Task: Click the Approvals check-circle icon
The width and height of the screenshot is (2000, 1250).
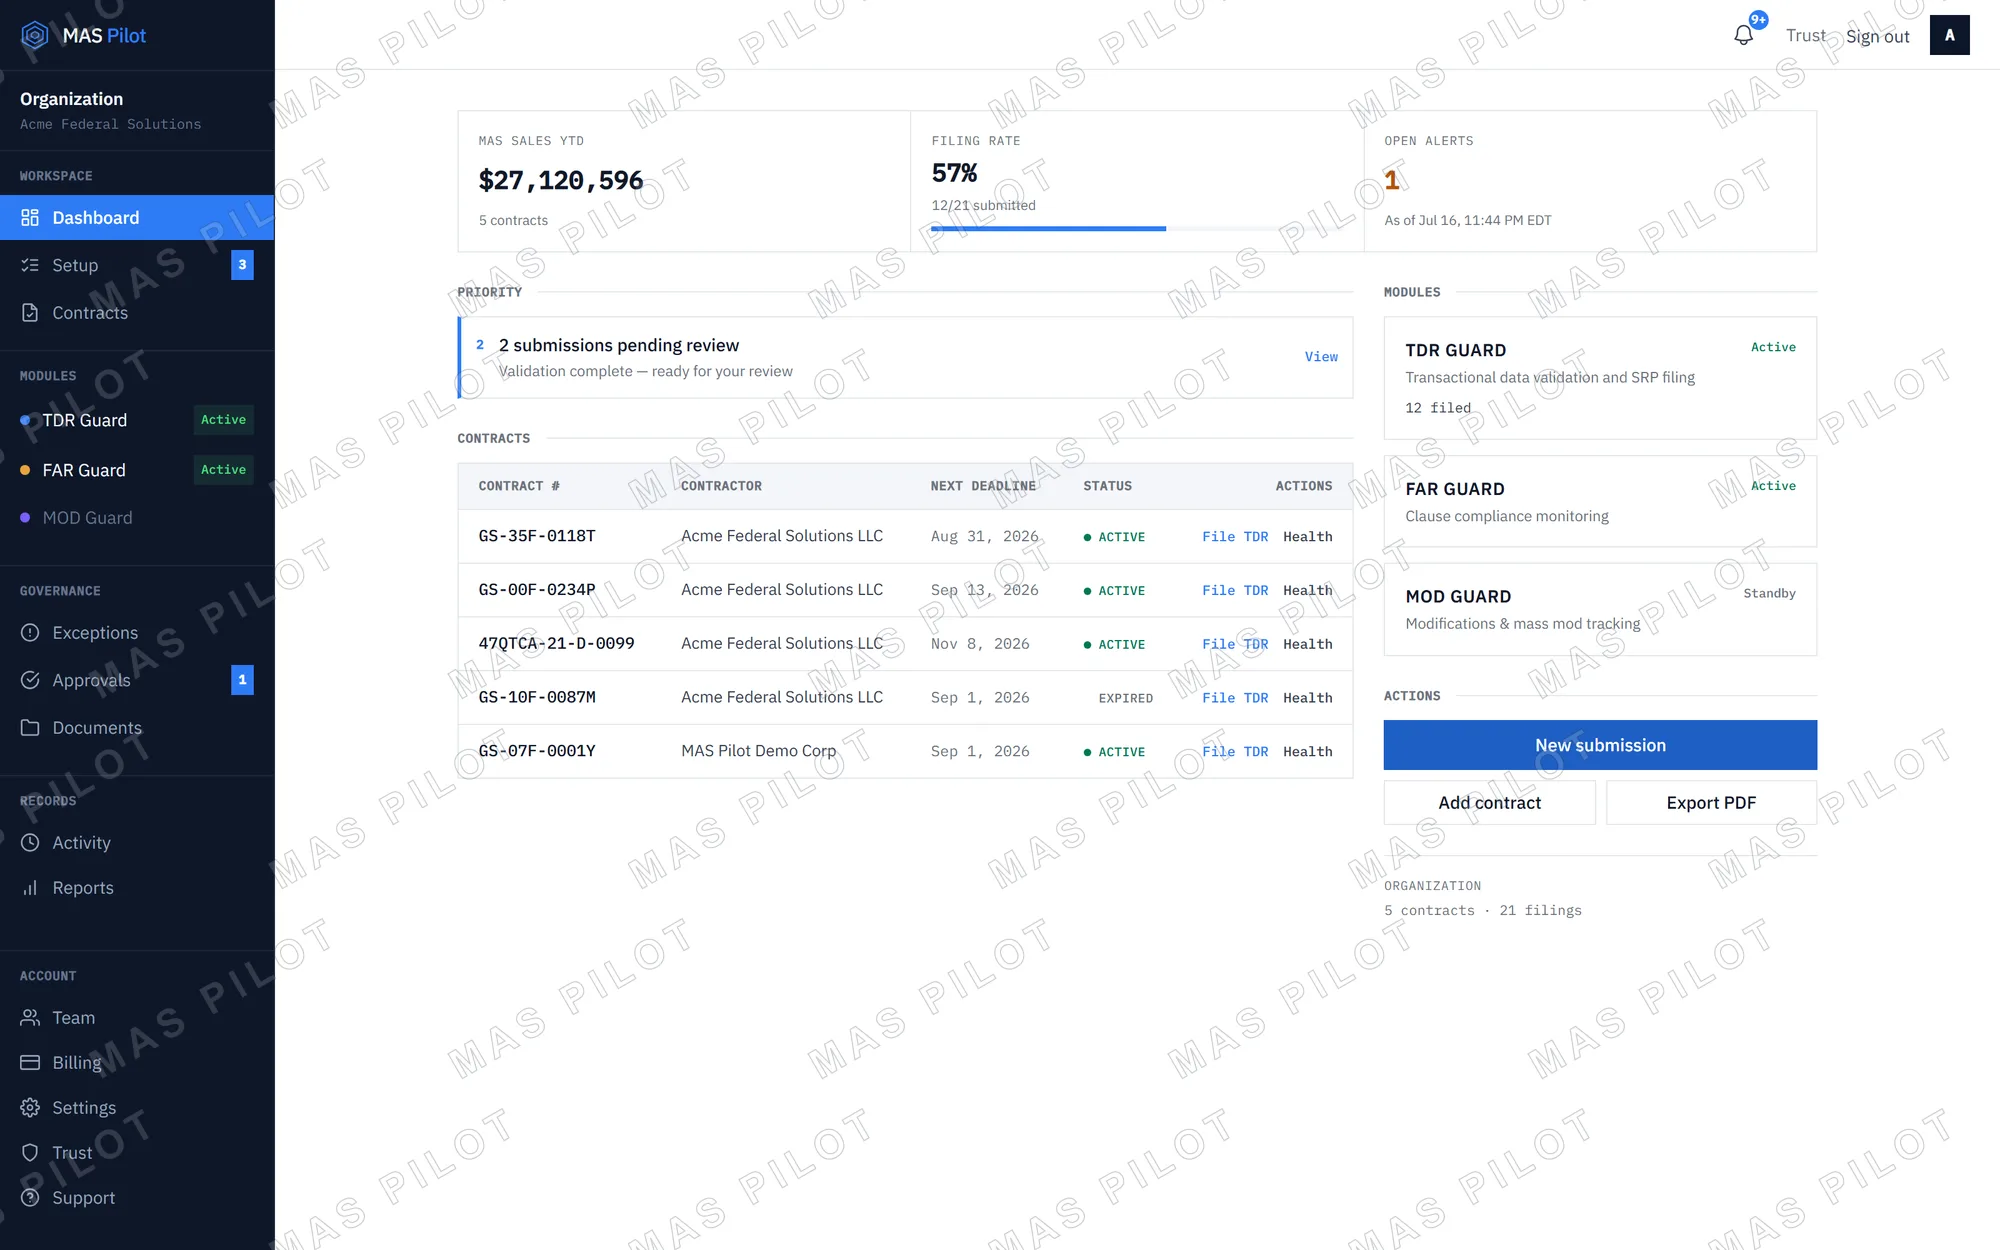Action: [30, 680]
